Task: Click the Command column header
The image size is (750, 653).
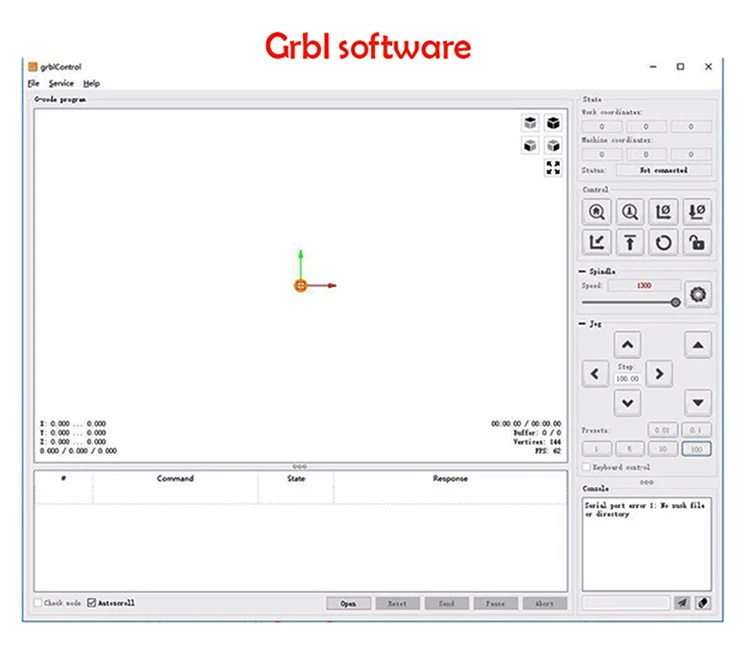Action: click(175, 478)
